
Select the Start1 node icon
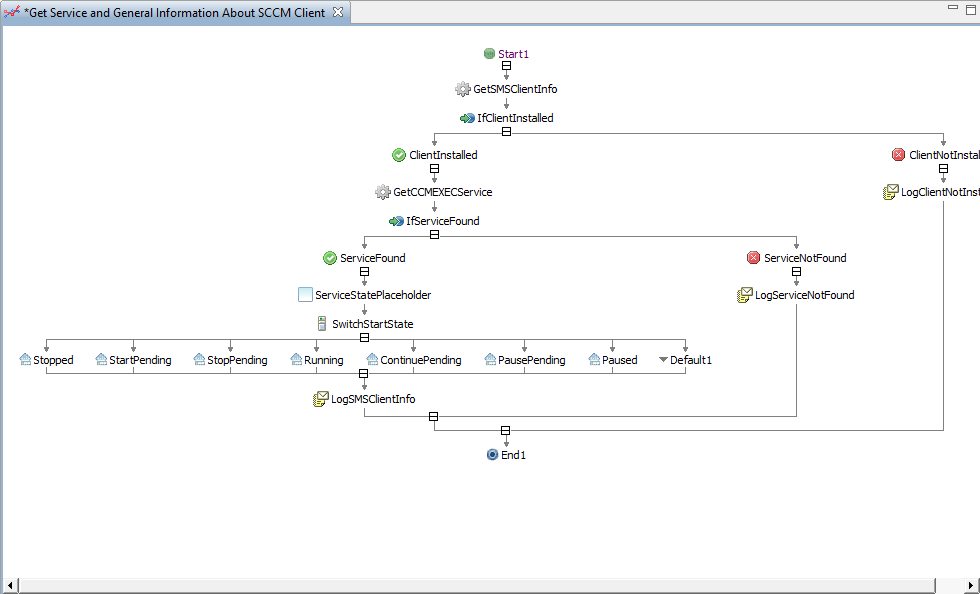click(489, 54)
